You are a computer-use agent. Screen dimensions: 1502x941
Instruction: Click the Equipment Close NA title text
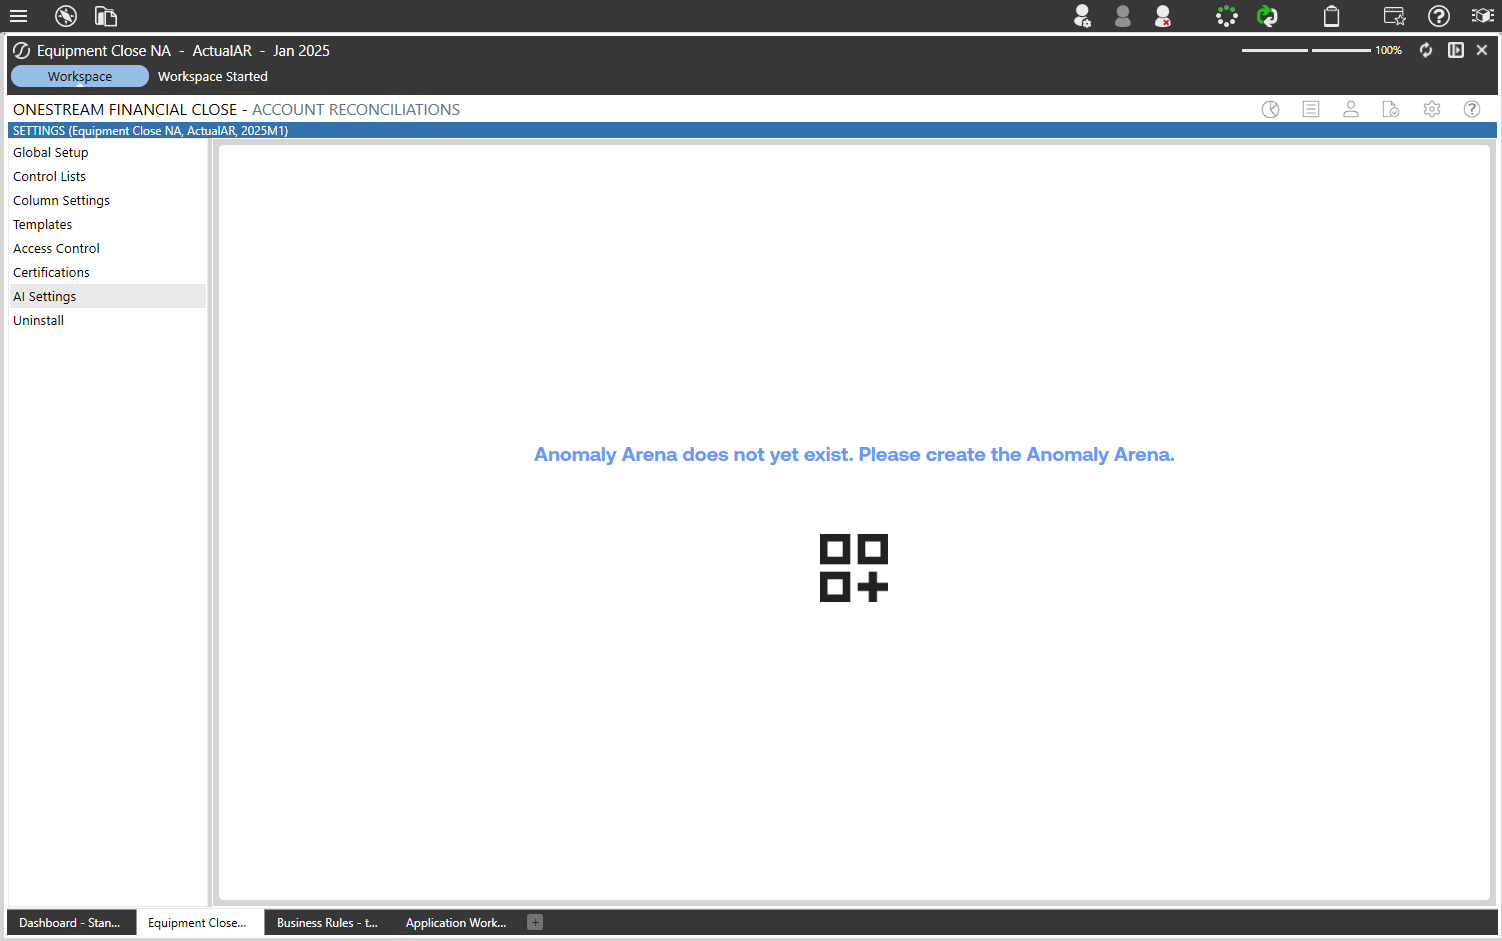click(104, 50)
